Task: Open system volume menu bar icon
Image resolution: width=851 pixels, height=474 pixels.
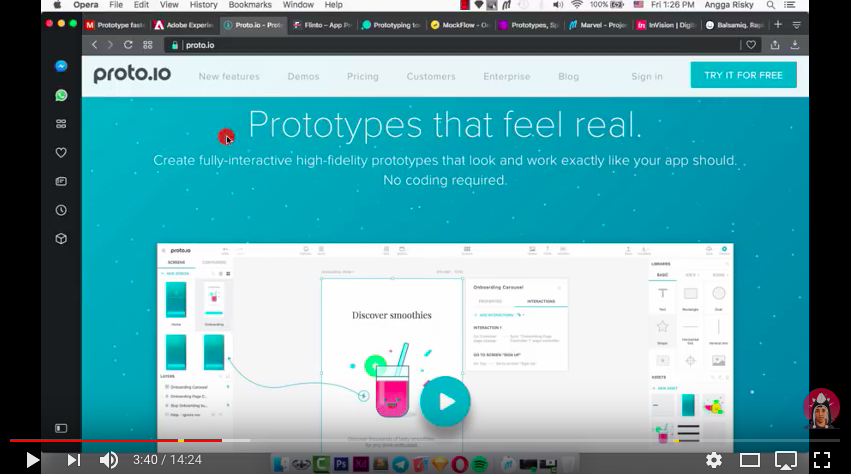Action: click(558, 5)
